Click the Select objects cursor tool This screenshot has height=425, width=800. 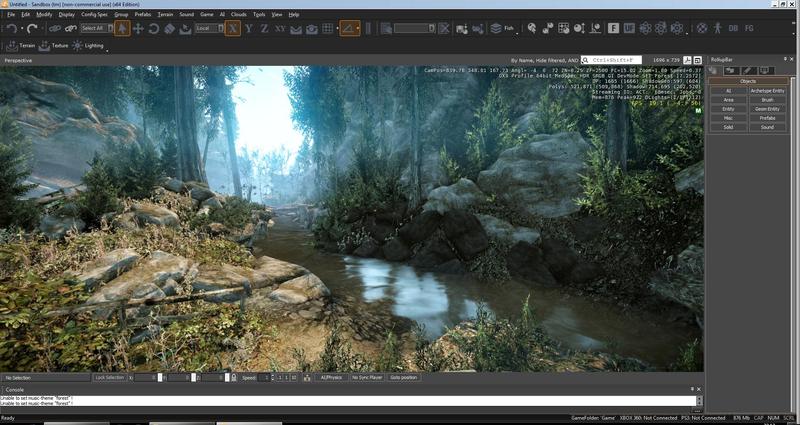coord(121,29)
